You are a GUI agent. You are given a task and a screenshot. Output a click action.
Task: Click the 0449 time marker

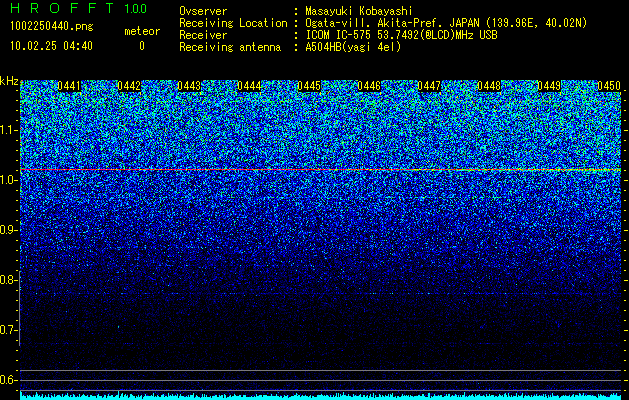pyautogui.click(x=549, y=86)
